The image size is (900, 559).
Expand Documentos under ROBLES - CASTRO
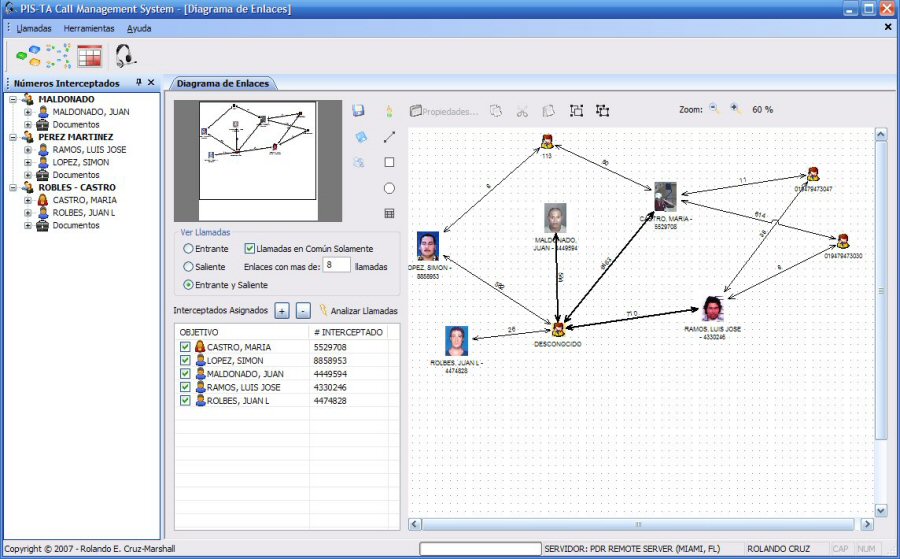pos(28,226)
